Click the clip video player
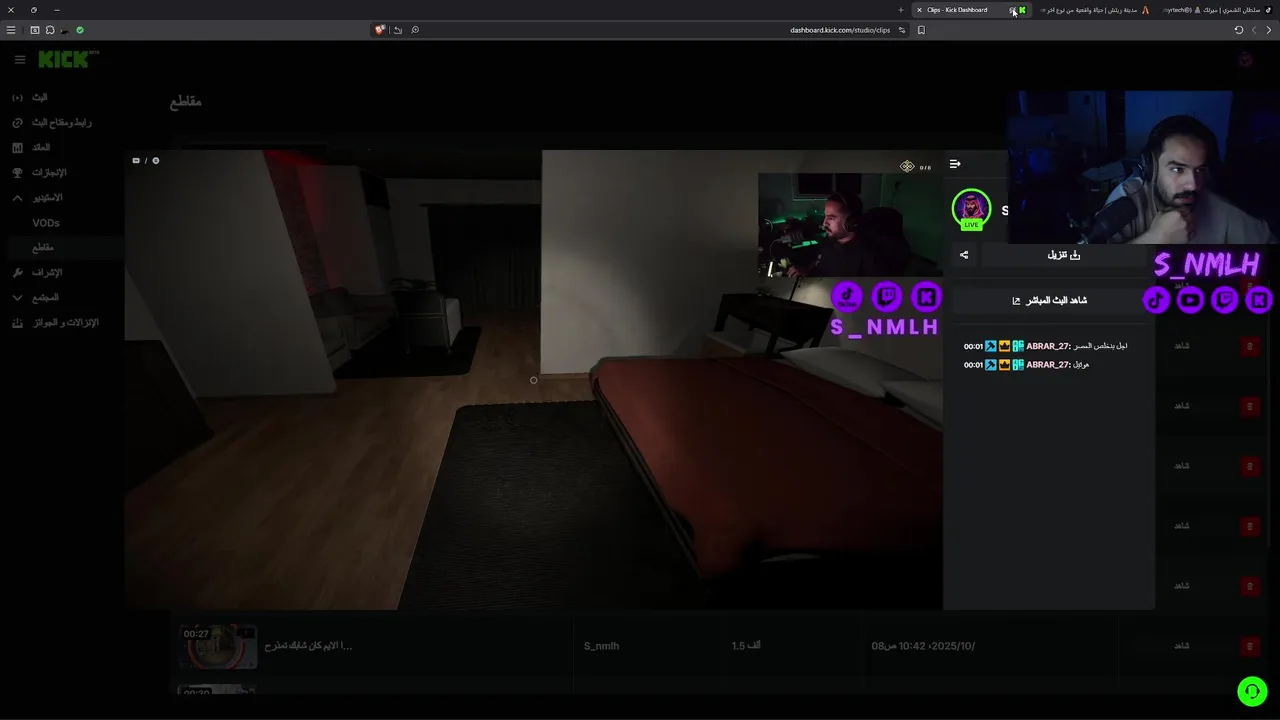 pyautogui.click(x=533, y=380)
